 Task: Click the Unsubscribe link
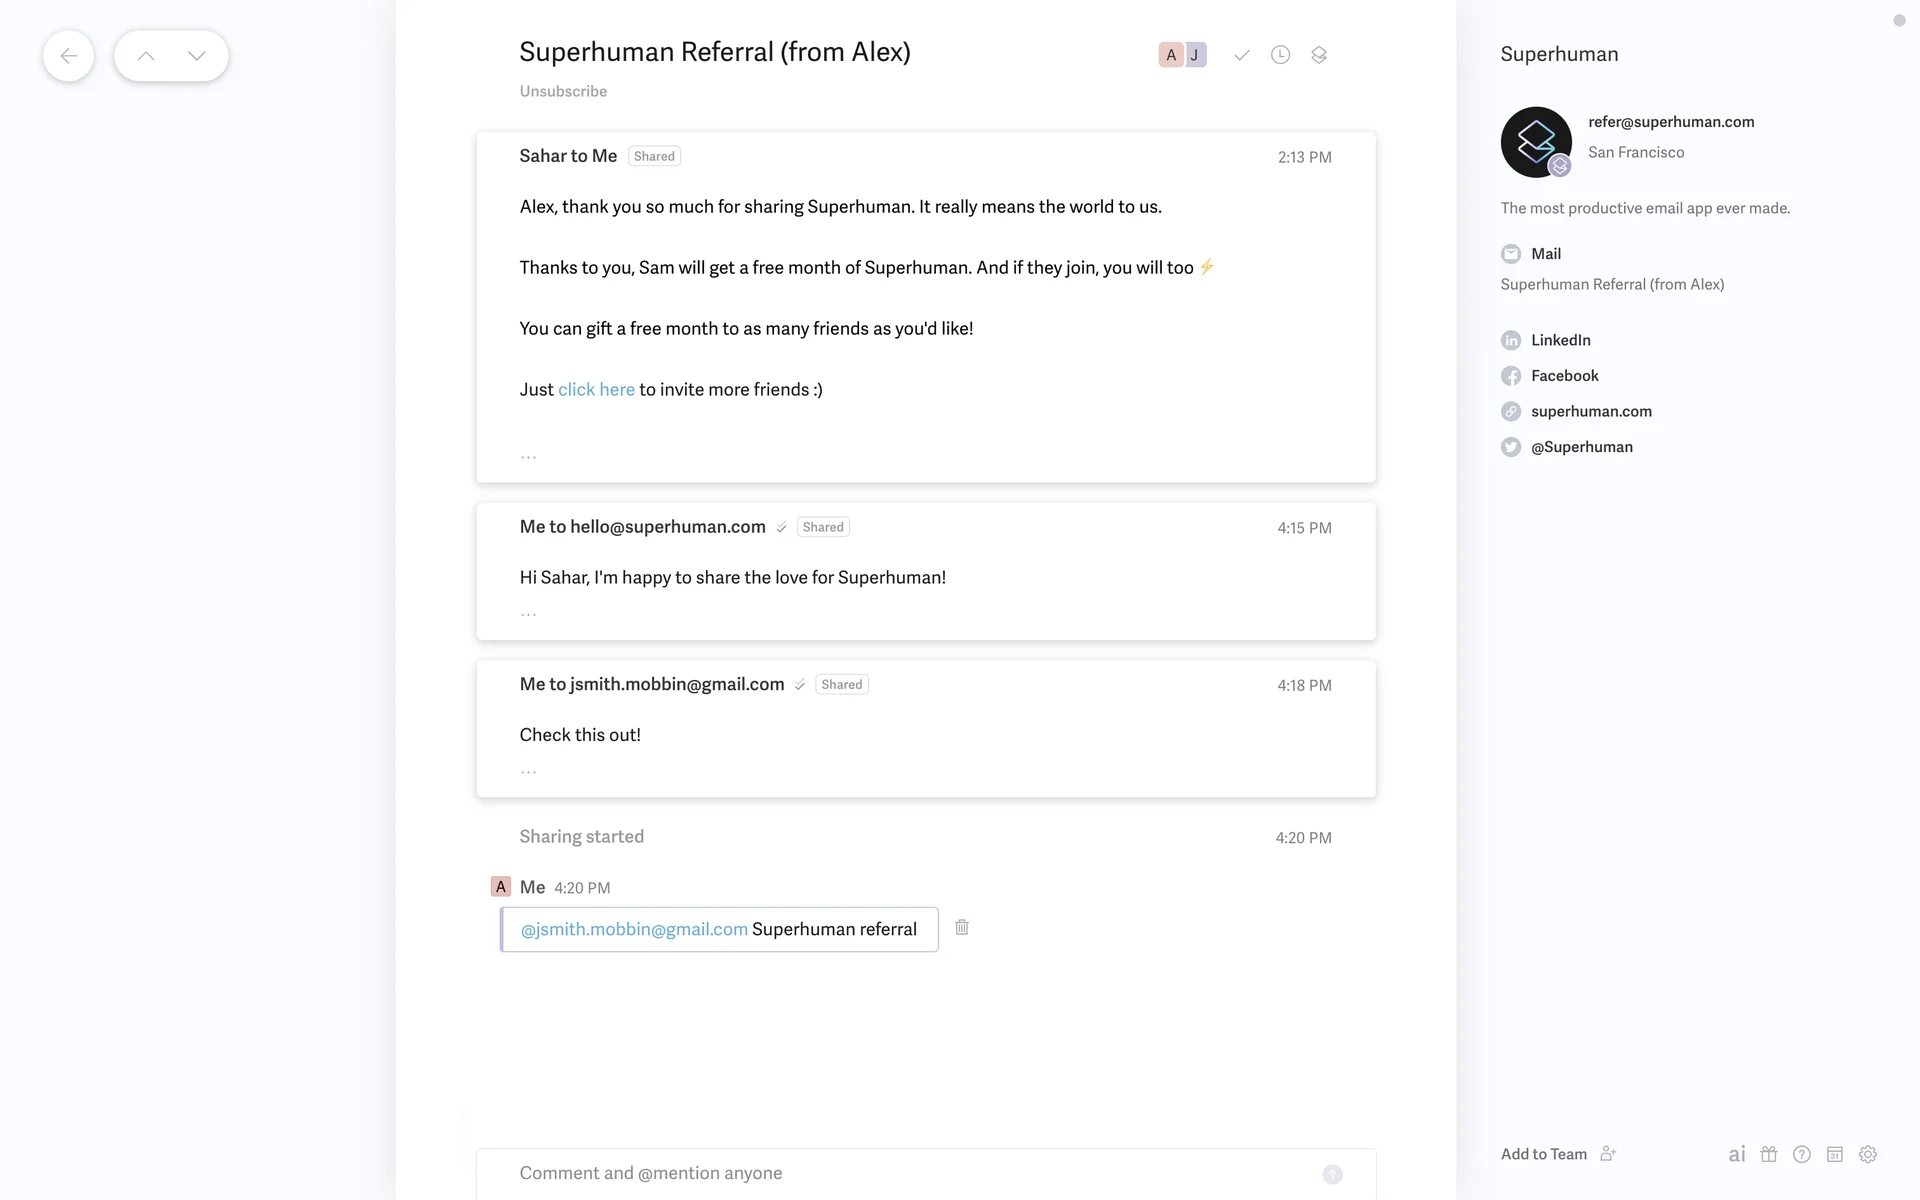click(563, 91)
